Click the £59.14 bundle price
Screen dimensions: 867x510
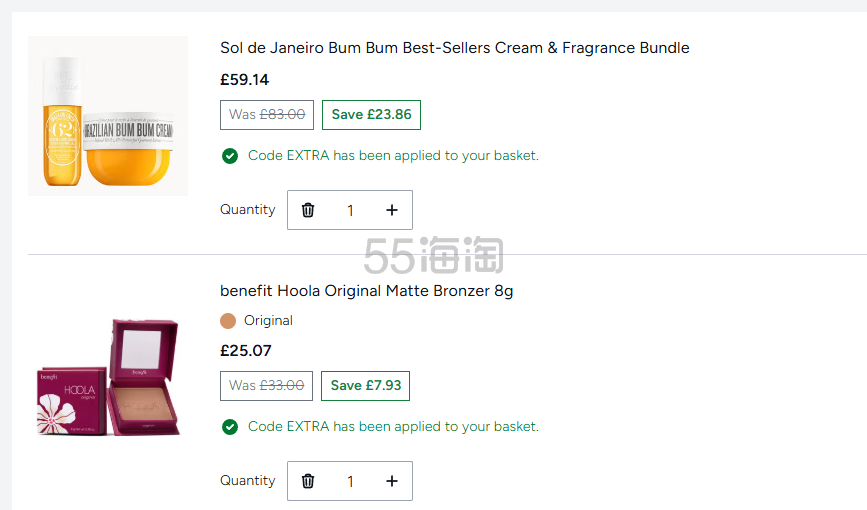coord(245,80)
